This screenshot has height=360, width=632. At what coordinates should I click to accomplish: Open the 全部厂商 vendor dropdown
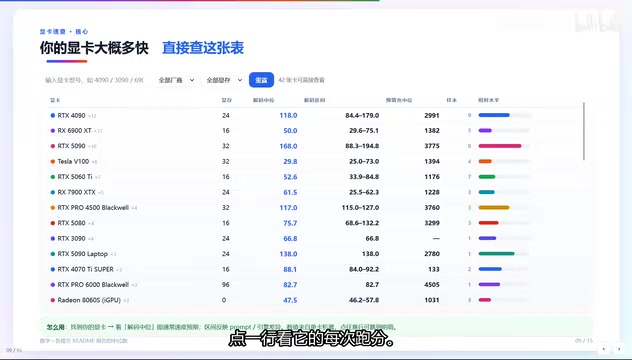176,80
